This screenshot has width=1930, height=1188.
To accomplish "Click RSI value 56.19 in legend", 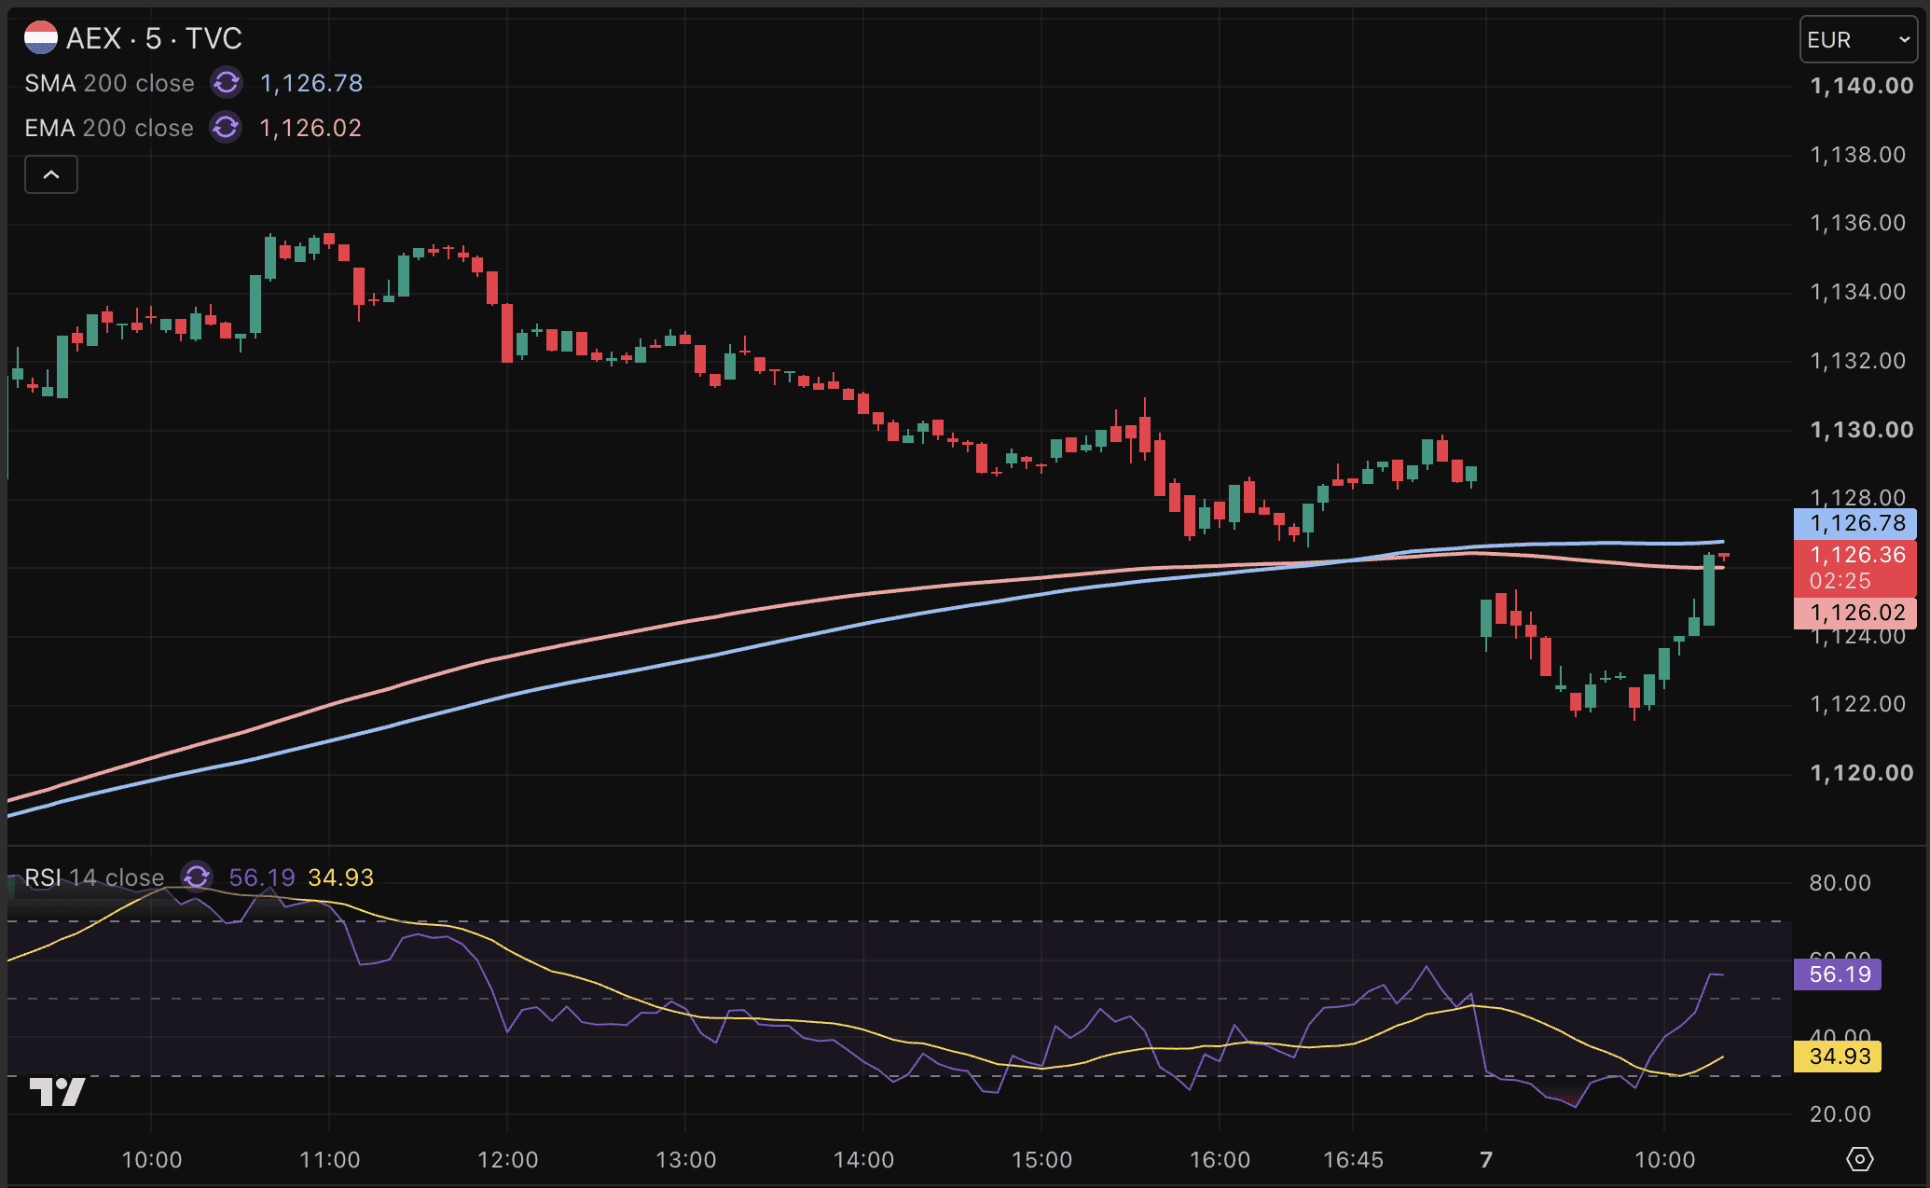I will [262, 877].
